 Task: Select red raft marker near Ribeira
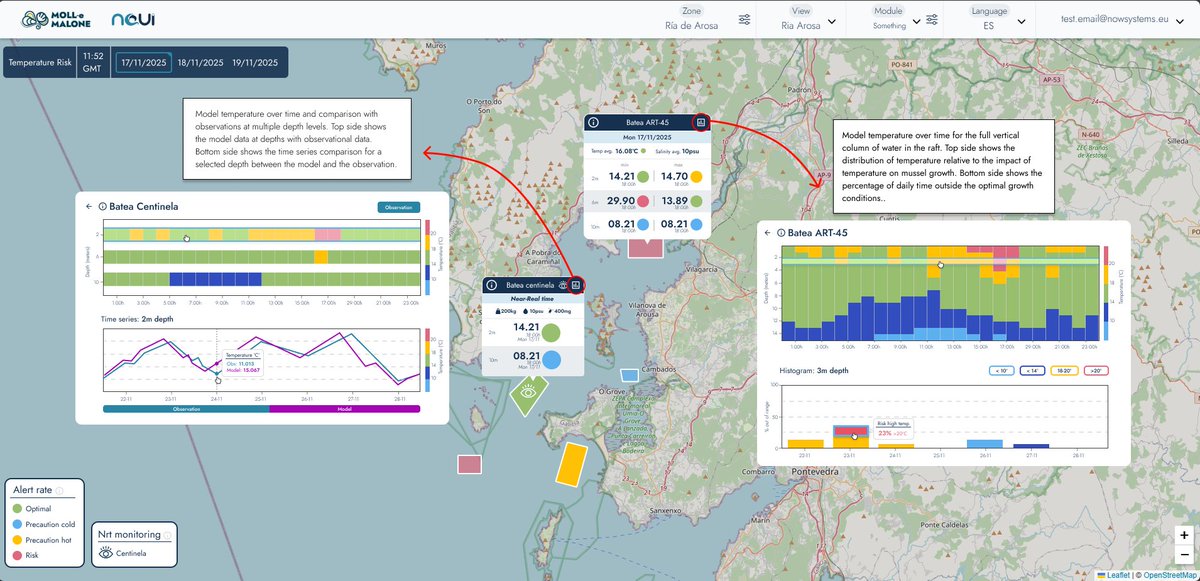point(470,464)
